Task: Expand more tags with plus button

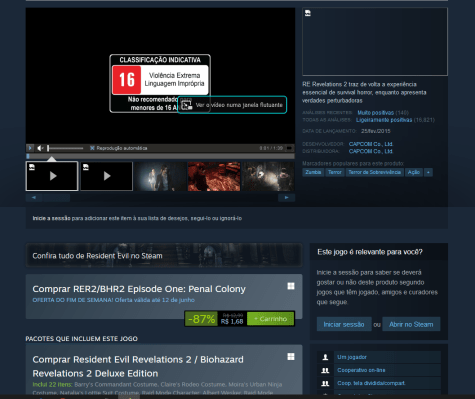Action: pyautogui.click(x=428, y=172)
